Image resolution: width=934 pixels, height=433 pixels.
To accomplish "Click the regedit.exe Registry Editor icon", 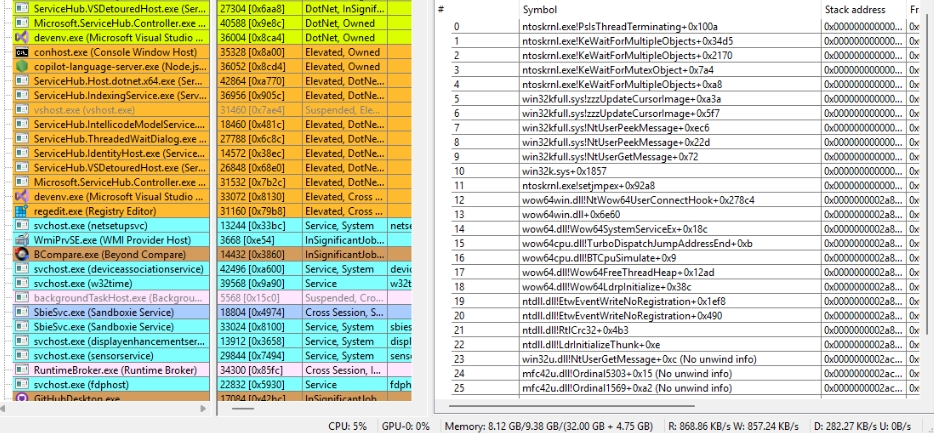I will [22, 211].
